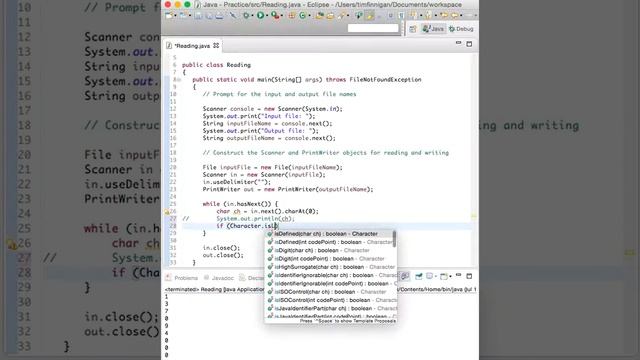640x360 pixels.
Task: Click the Pin Console icon
Action: [418, 276]
